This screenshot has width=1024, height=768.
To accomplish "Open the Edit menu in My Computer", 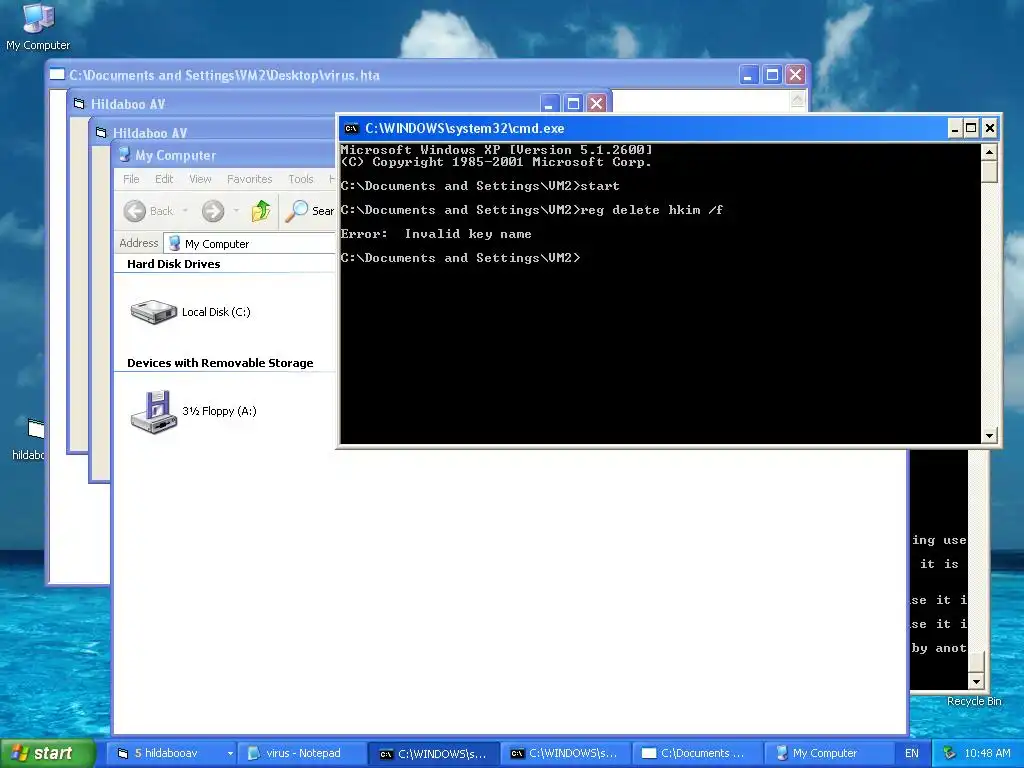I will pyautogui.click(x=164, y=179).
